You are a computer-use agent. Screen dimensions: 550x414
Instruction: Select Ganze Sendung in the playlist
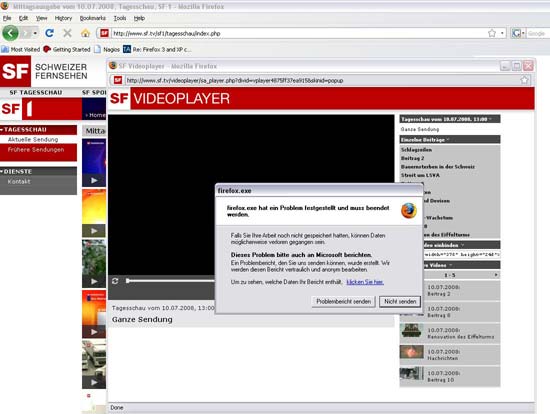(x=420, y=129)
